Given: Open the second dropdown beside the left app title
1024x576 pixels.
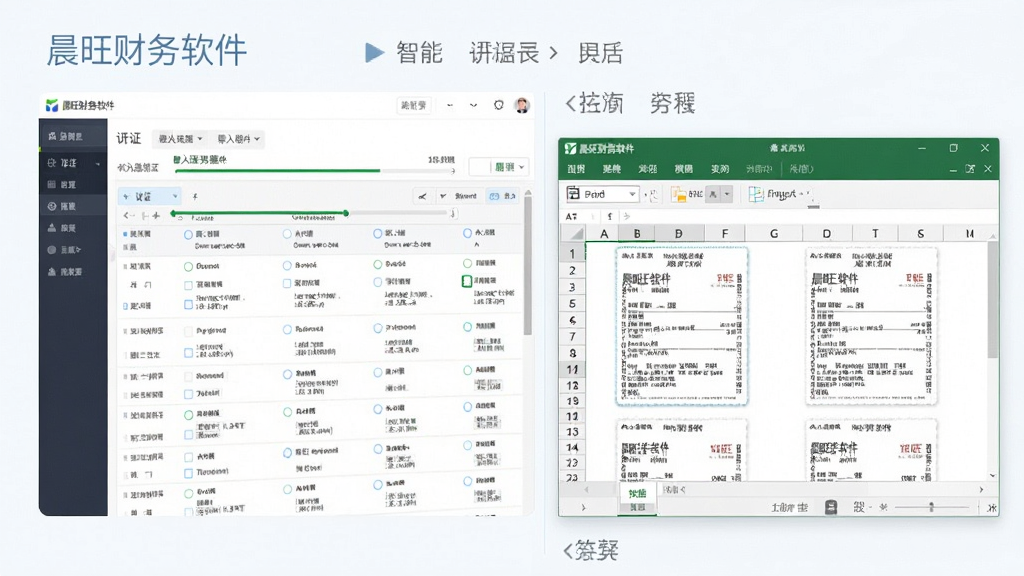Looking at the screenshot, I should pyautogui.click(x=238, y=139).
